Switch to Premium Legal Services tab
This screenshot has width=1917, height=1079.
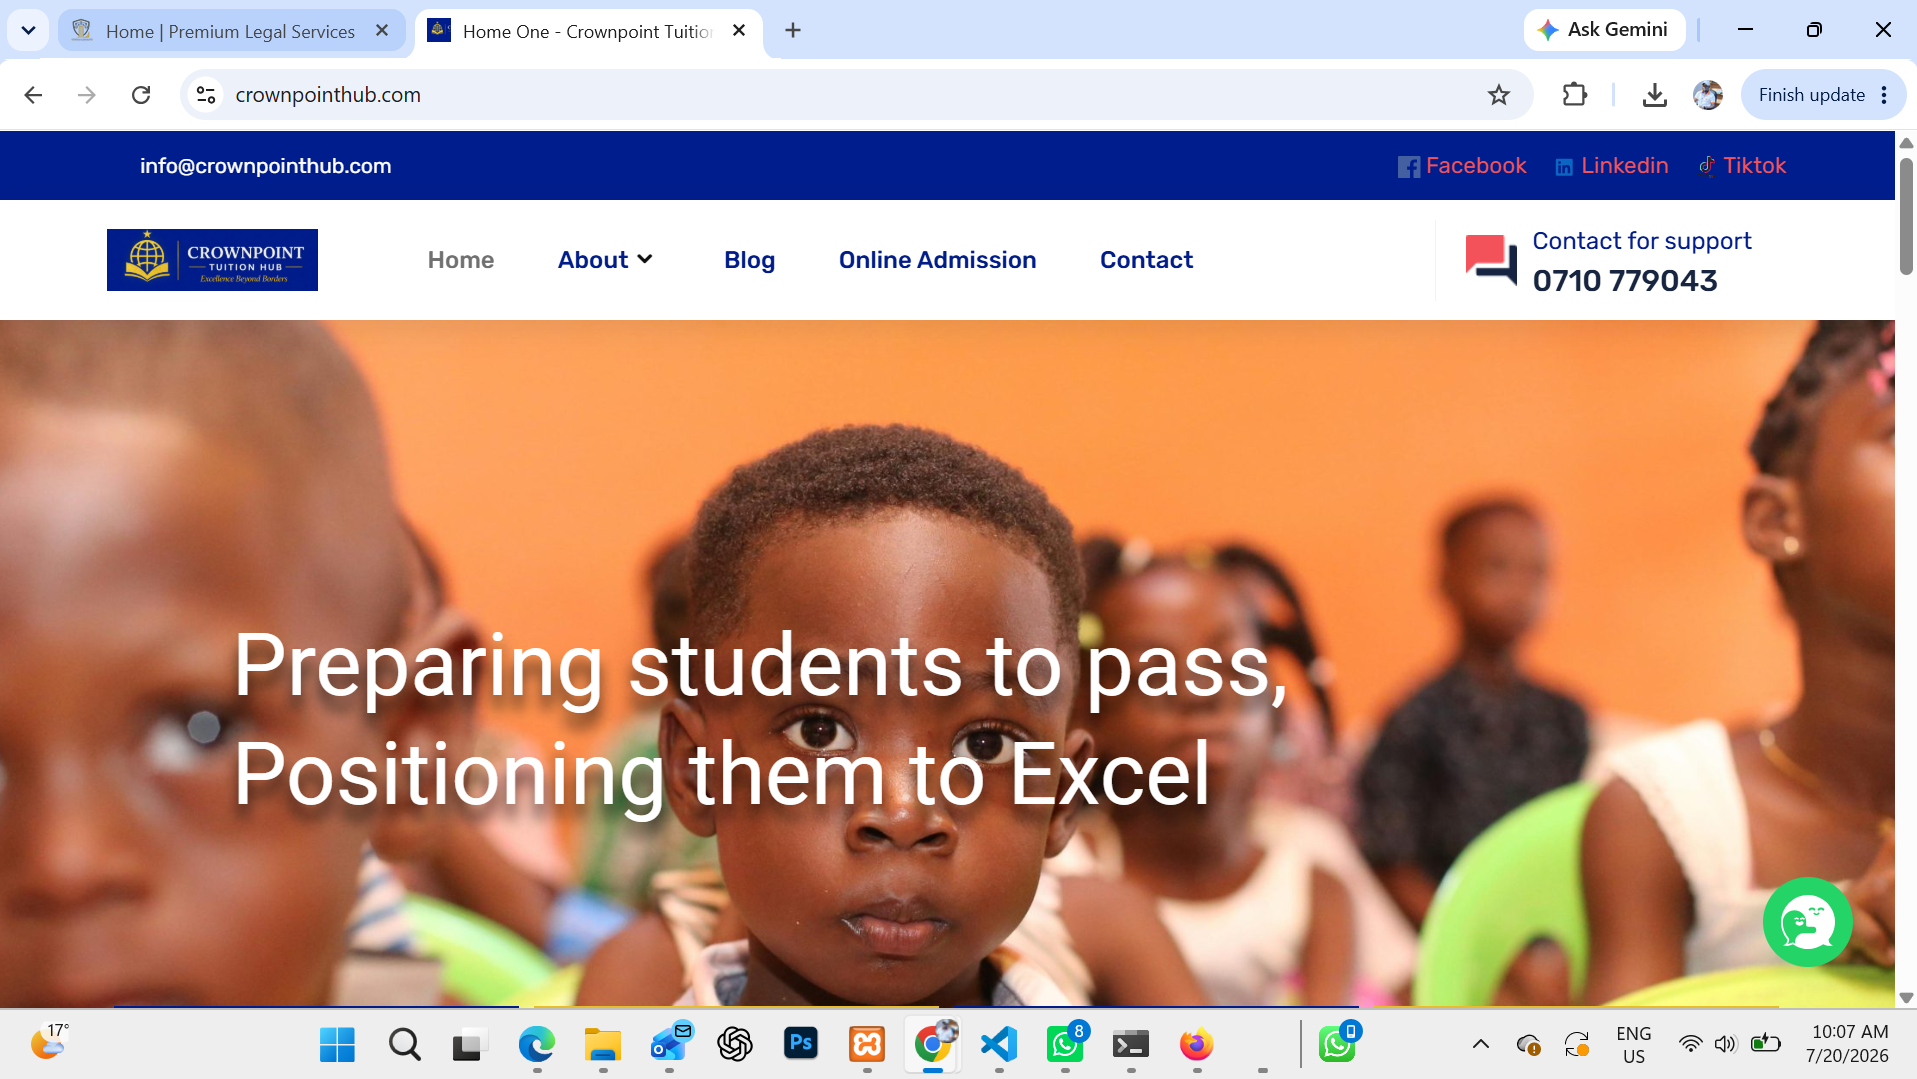pos(232,31)
